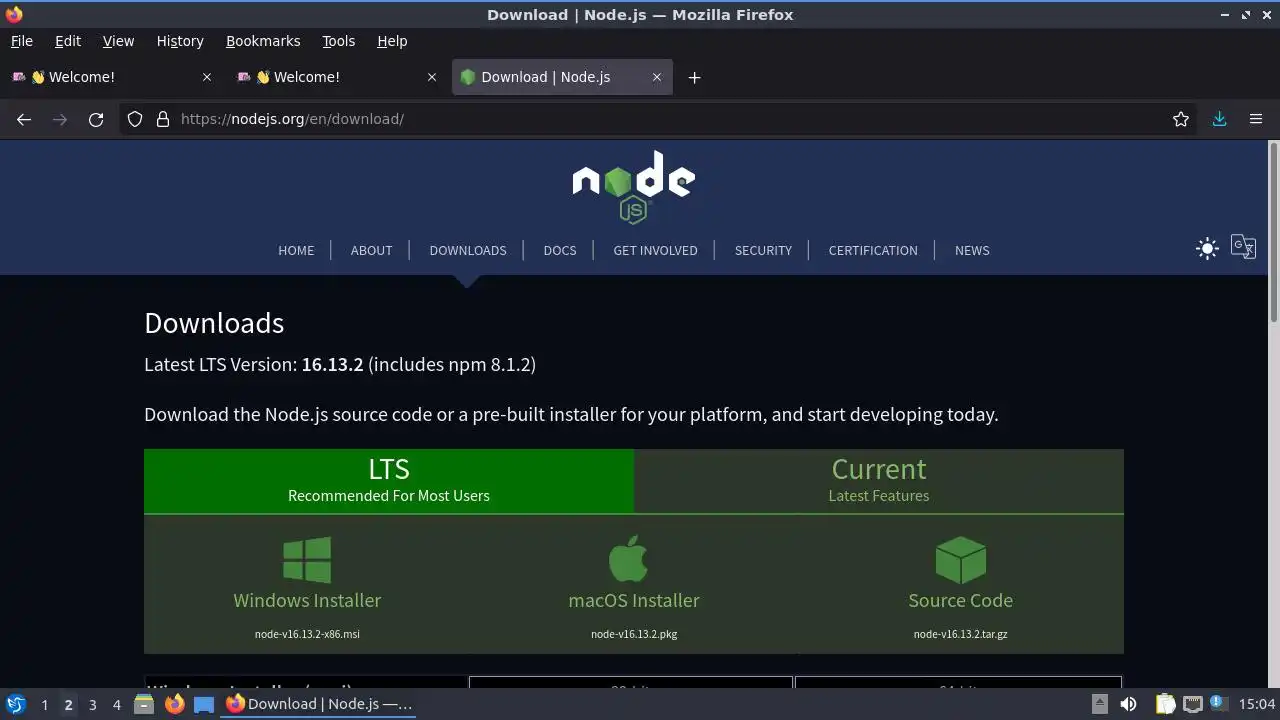This screenshot has width=1280, height=720.
Task: Click the network connection tray icon
Action: click(x=1192, y=704)
